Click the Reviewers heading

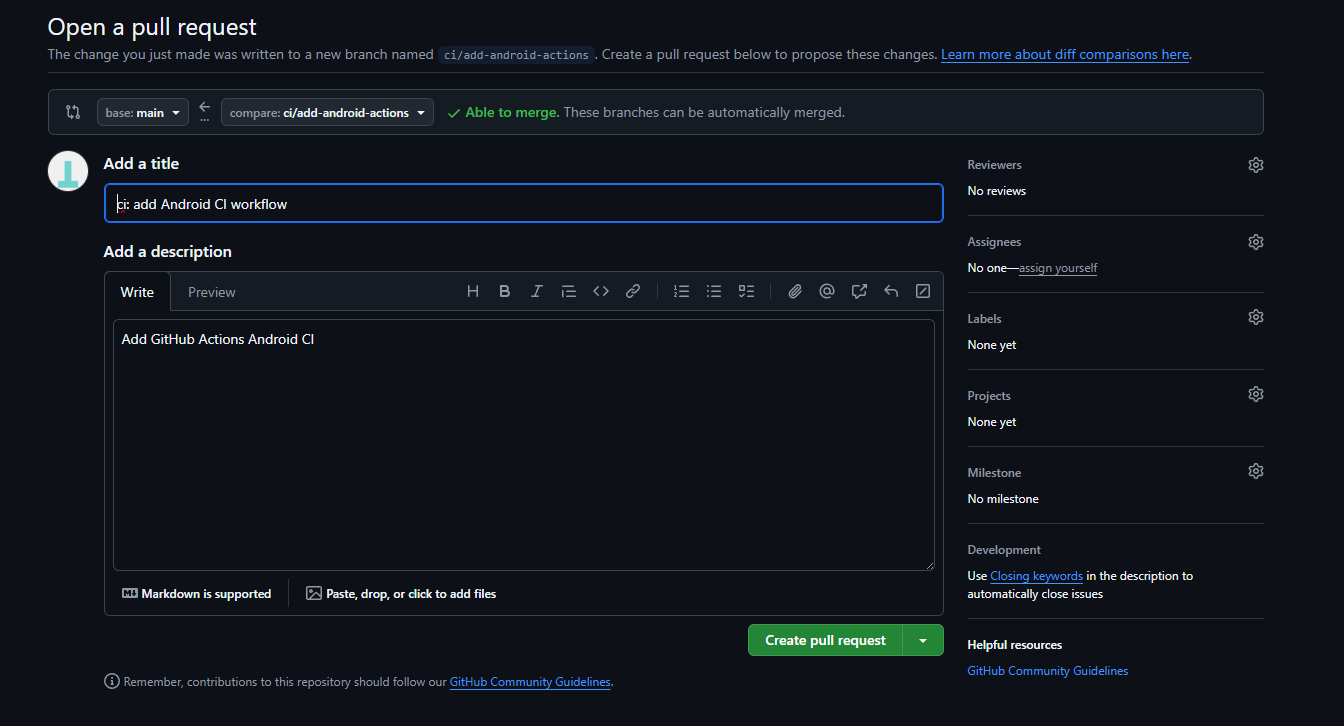[995, 165]
